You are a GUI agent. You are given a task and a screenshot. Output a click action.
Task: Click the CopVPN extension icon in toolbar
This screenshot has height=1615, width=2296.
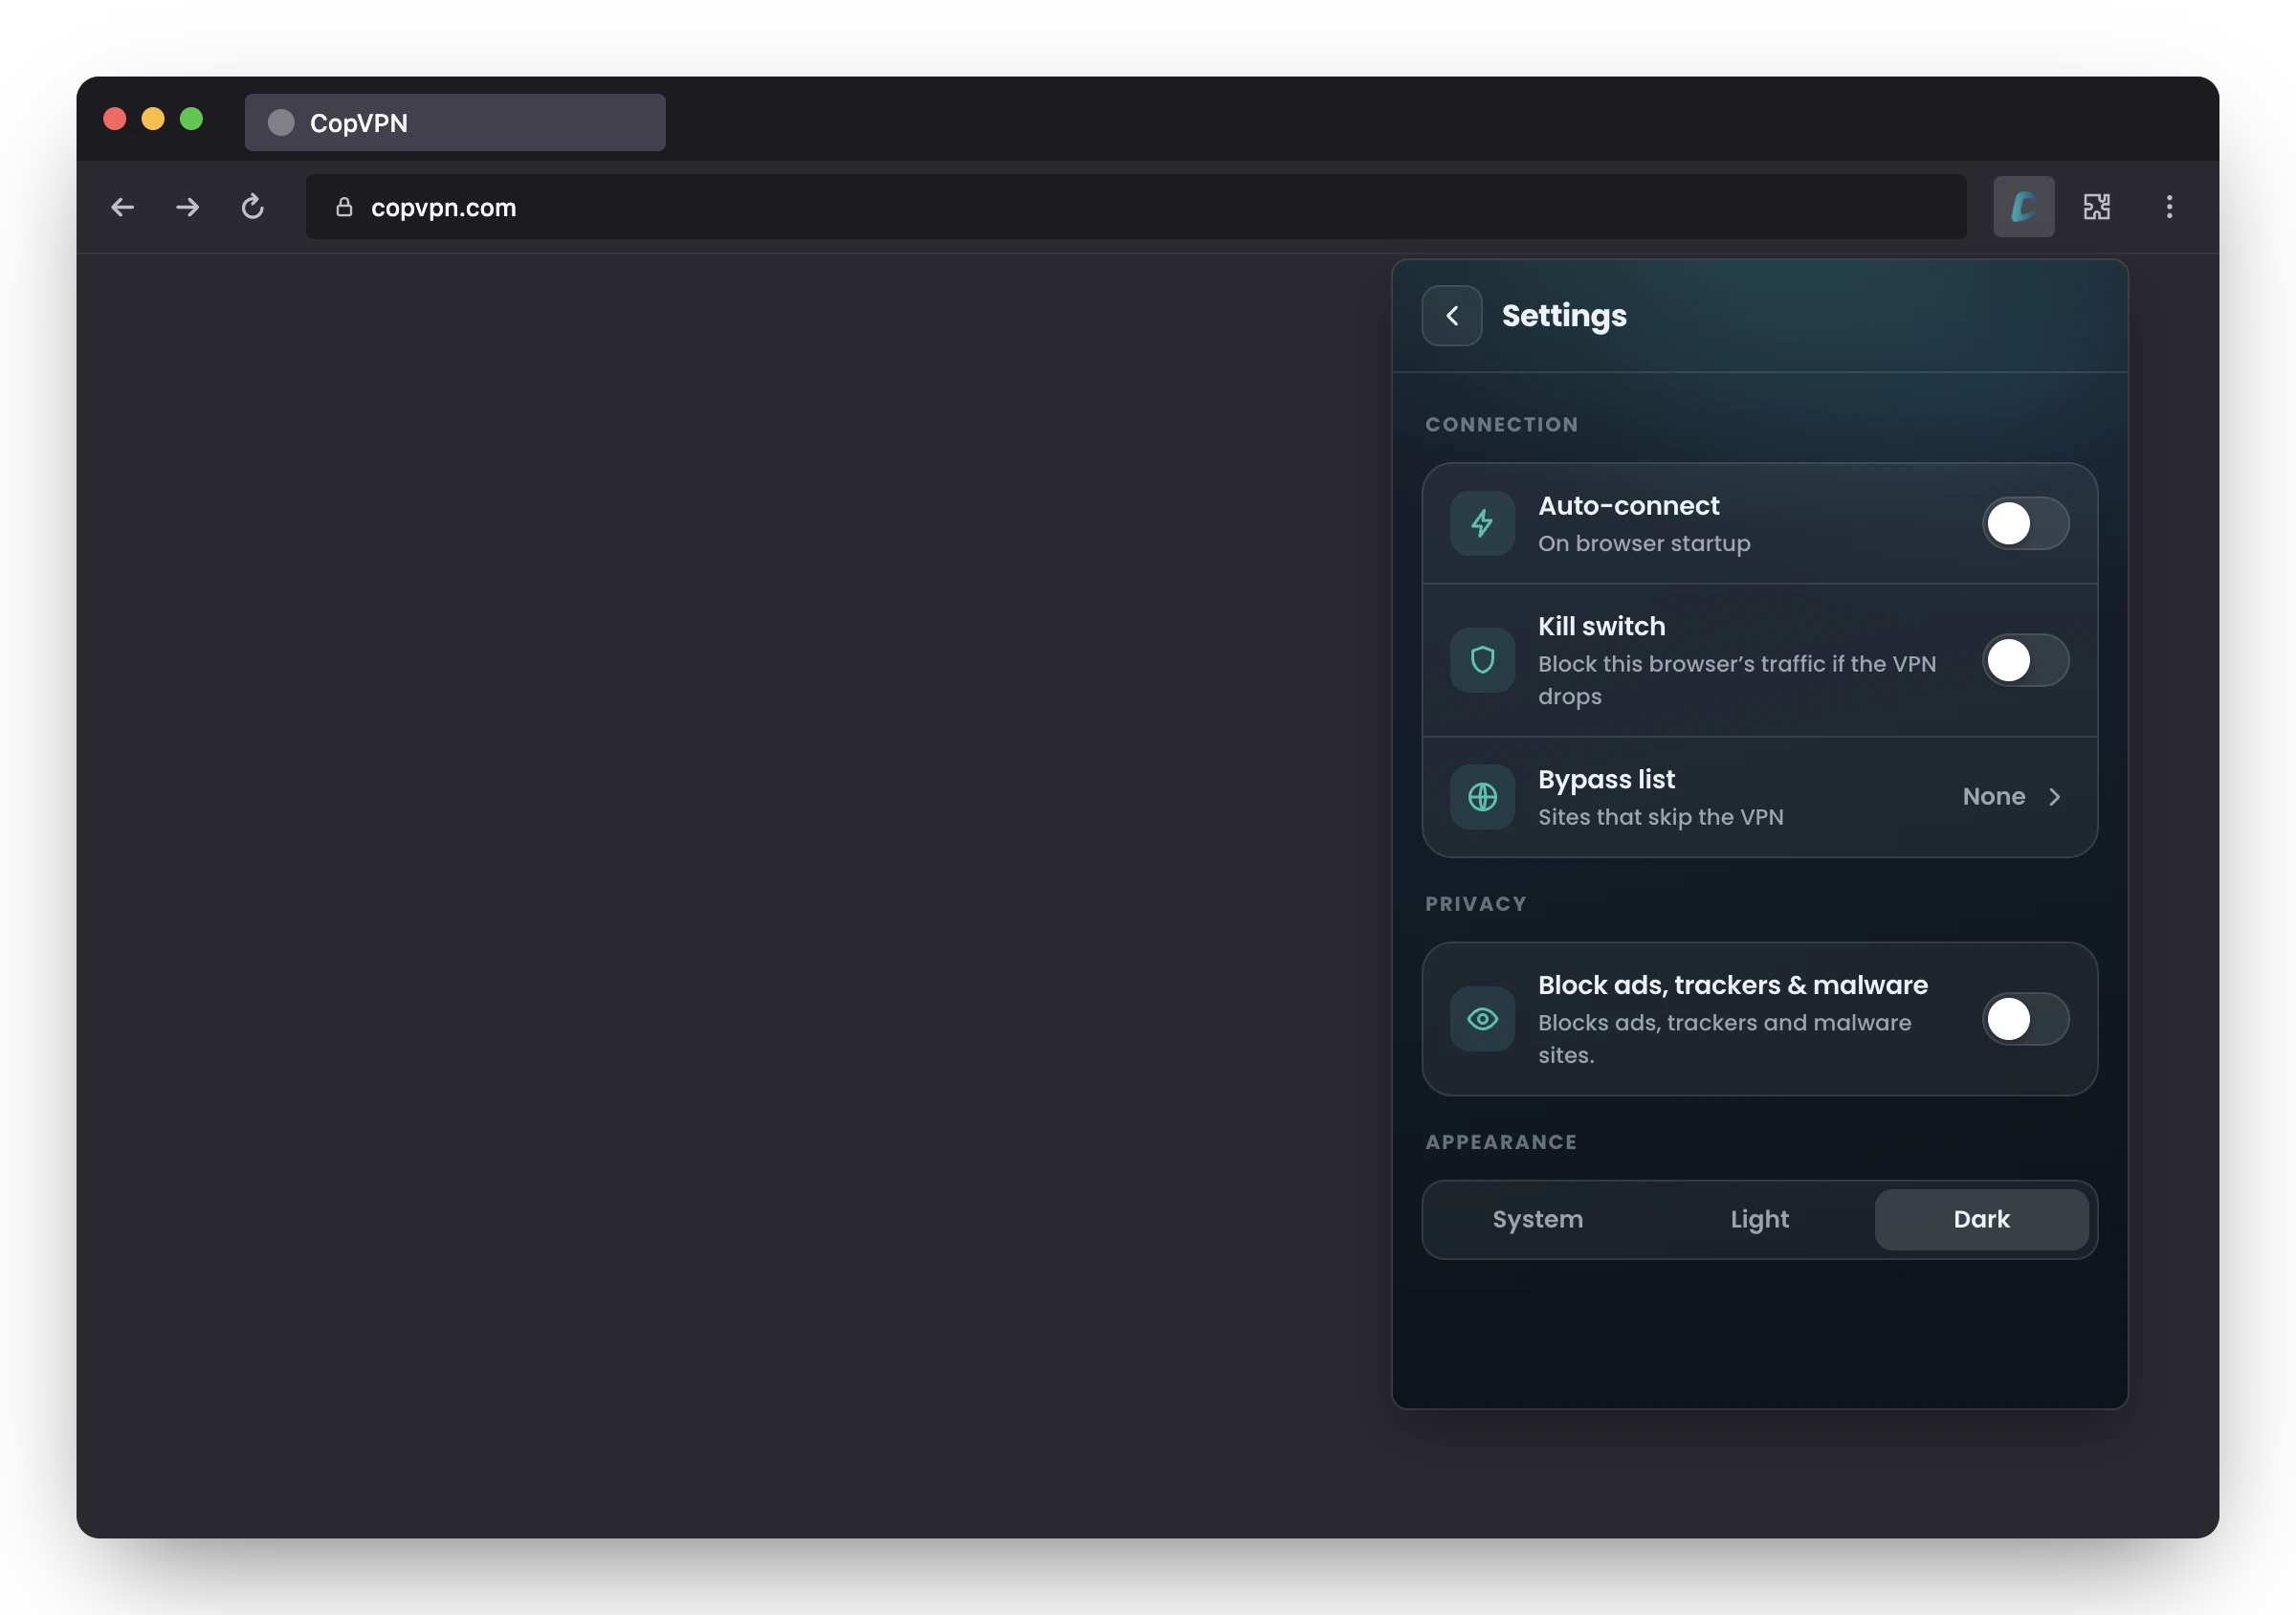[x=2023, y=207]
